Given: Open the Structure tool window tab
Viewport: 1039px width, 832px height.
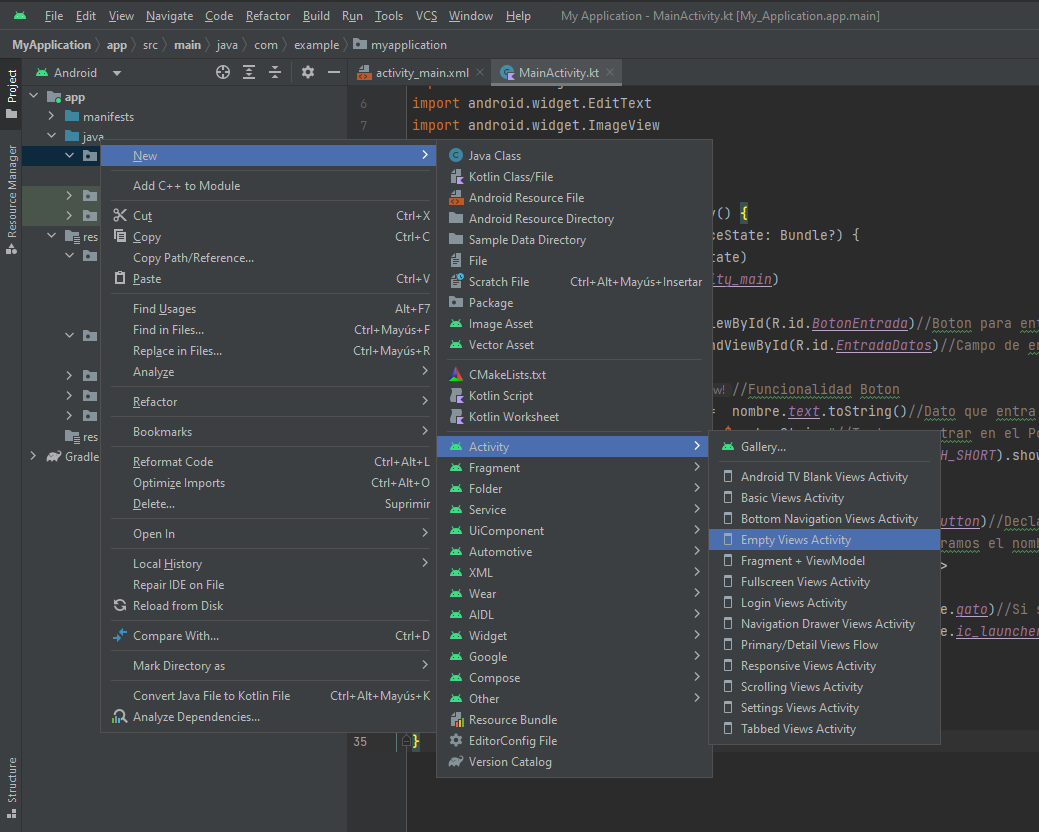Looking at the screenshot, I should pos(12,780).
